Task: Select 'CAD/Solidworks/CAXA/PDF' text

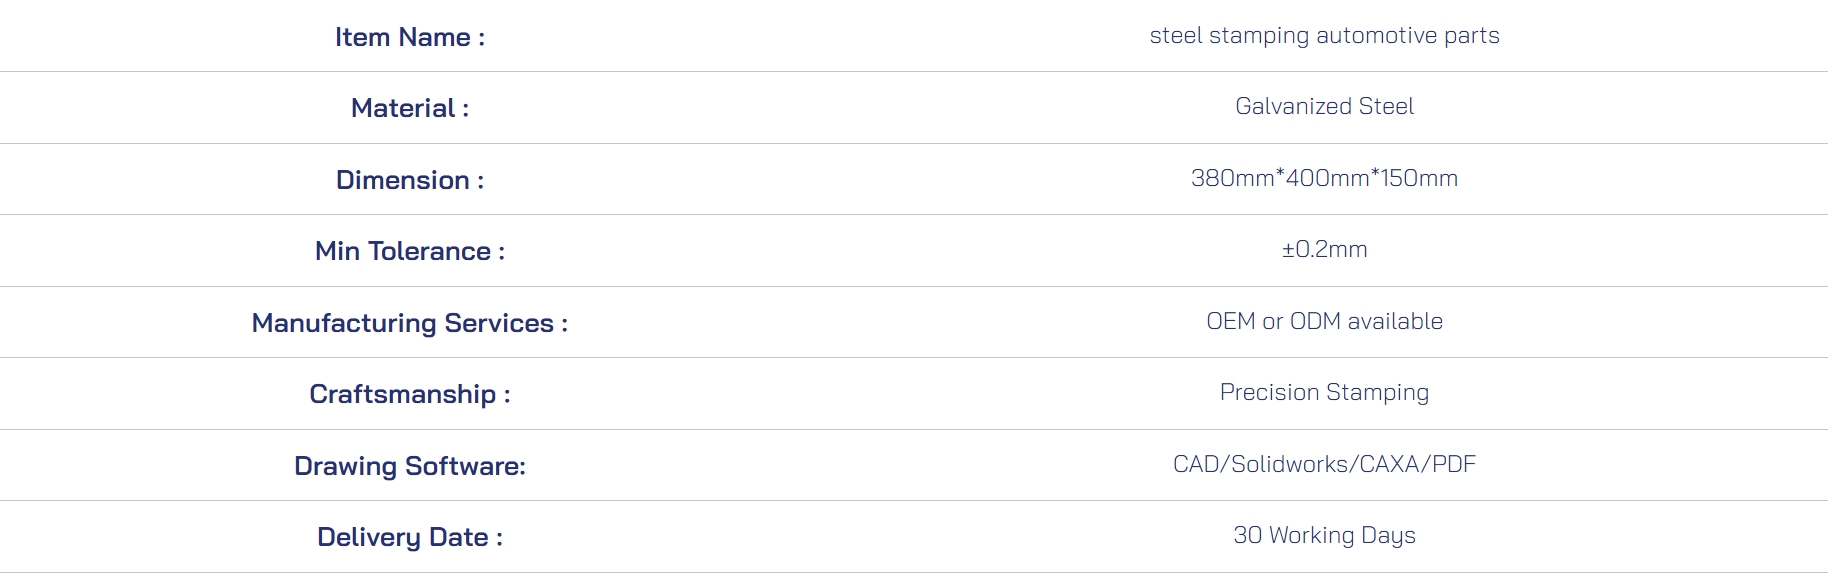Action: click(x=1324, y=464)
